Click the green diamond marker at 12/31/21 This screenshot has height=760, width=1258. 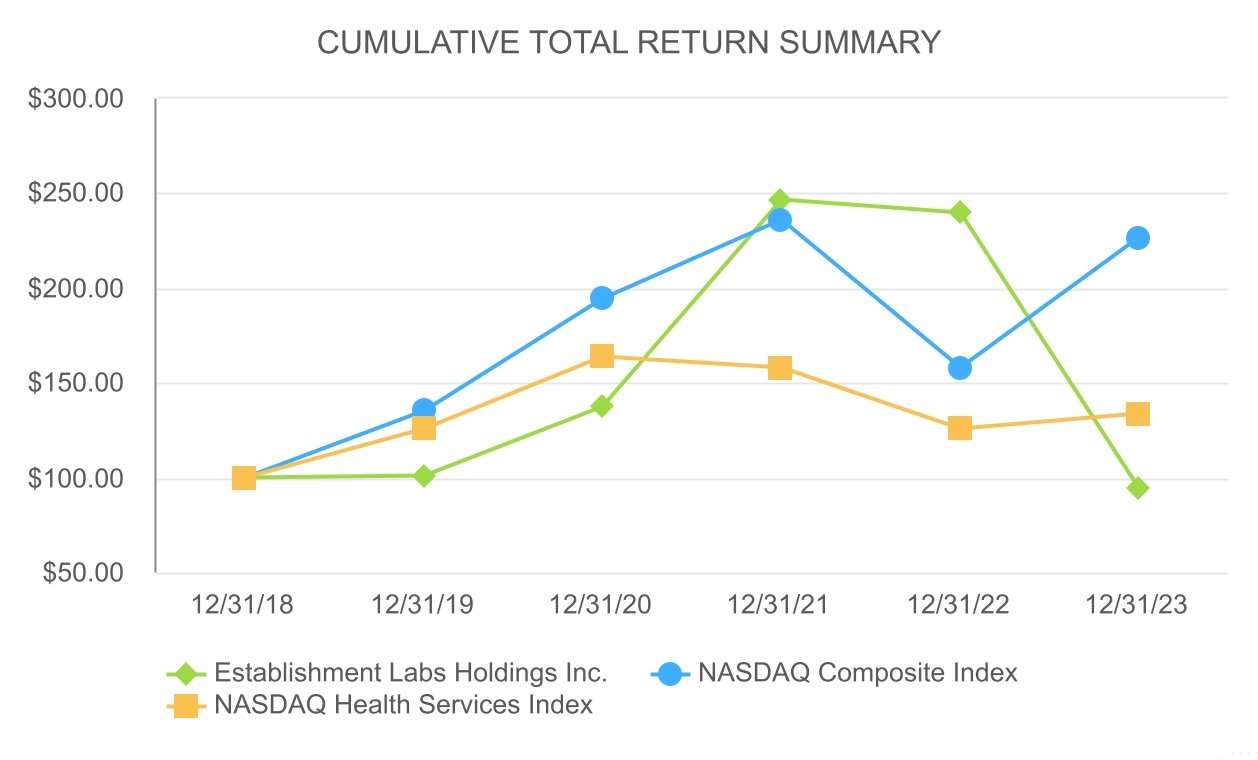click(780, 200)
